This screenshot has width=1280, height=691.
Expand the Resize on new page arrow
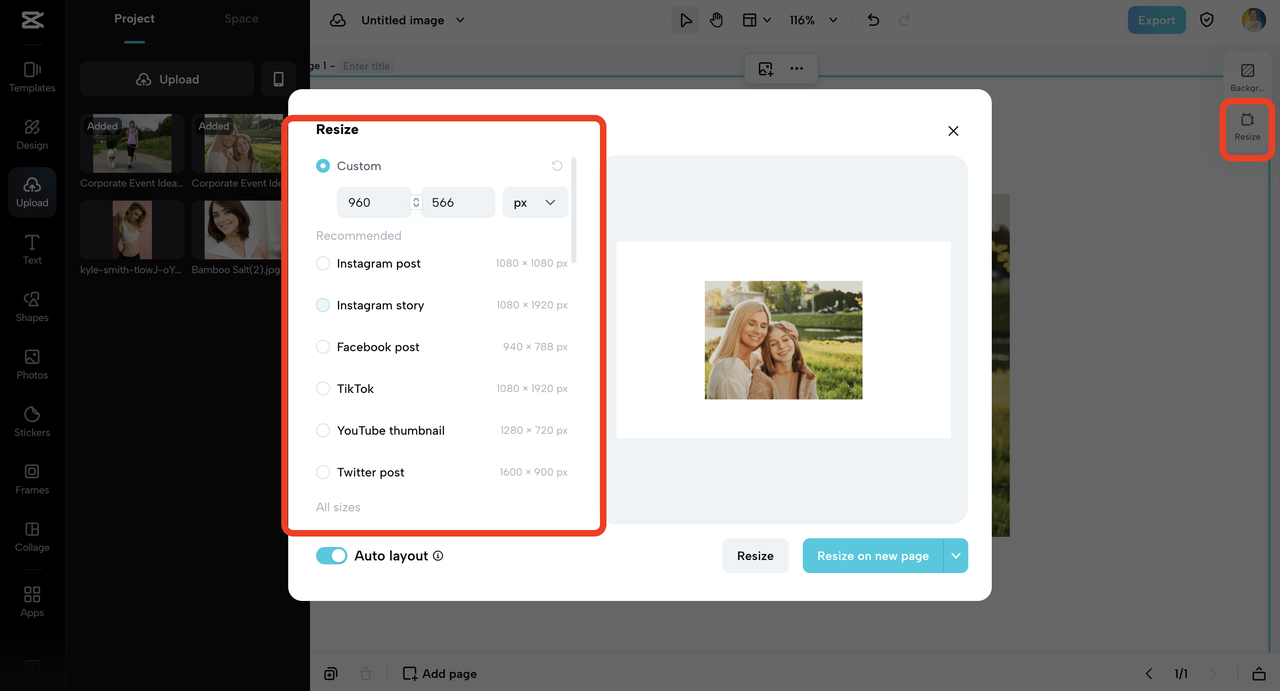point(956,556)
